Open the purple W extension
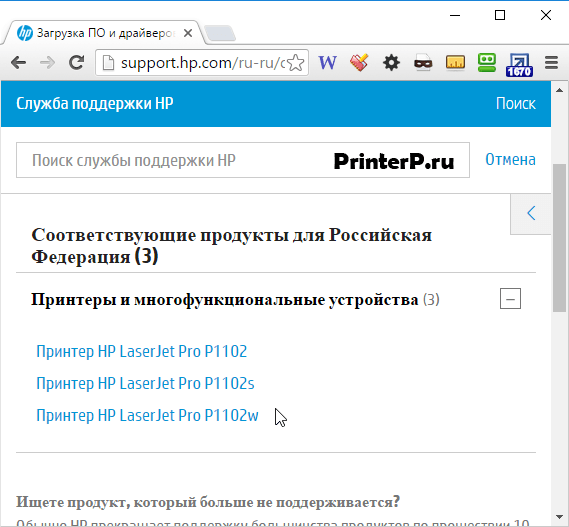Image resolution: width=569 pixels, height=527 pixels. pyautogui.click(x=328, y=63)
